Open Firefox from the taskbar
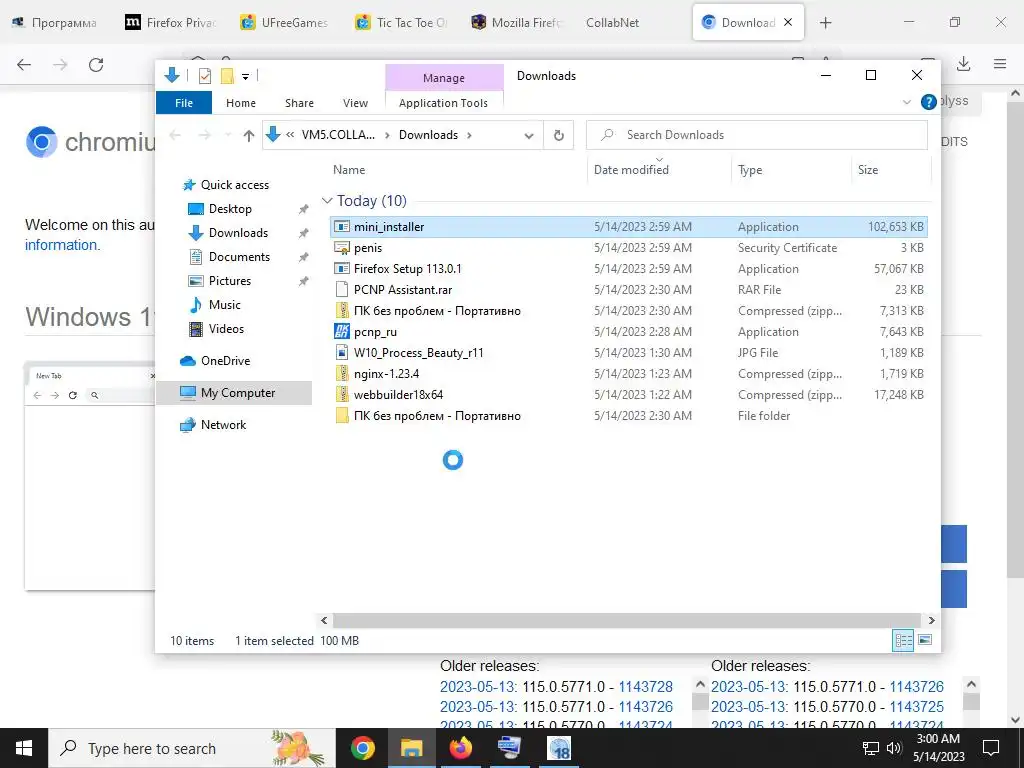1024x768 pixels. click(x=460, y=748)
